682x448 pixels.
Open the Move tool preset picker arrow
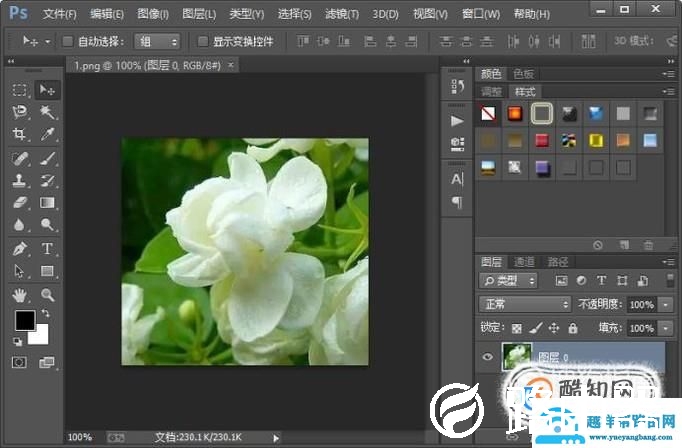48,42
